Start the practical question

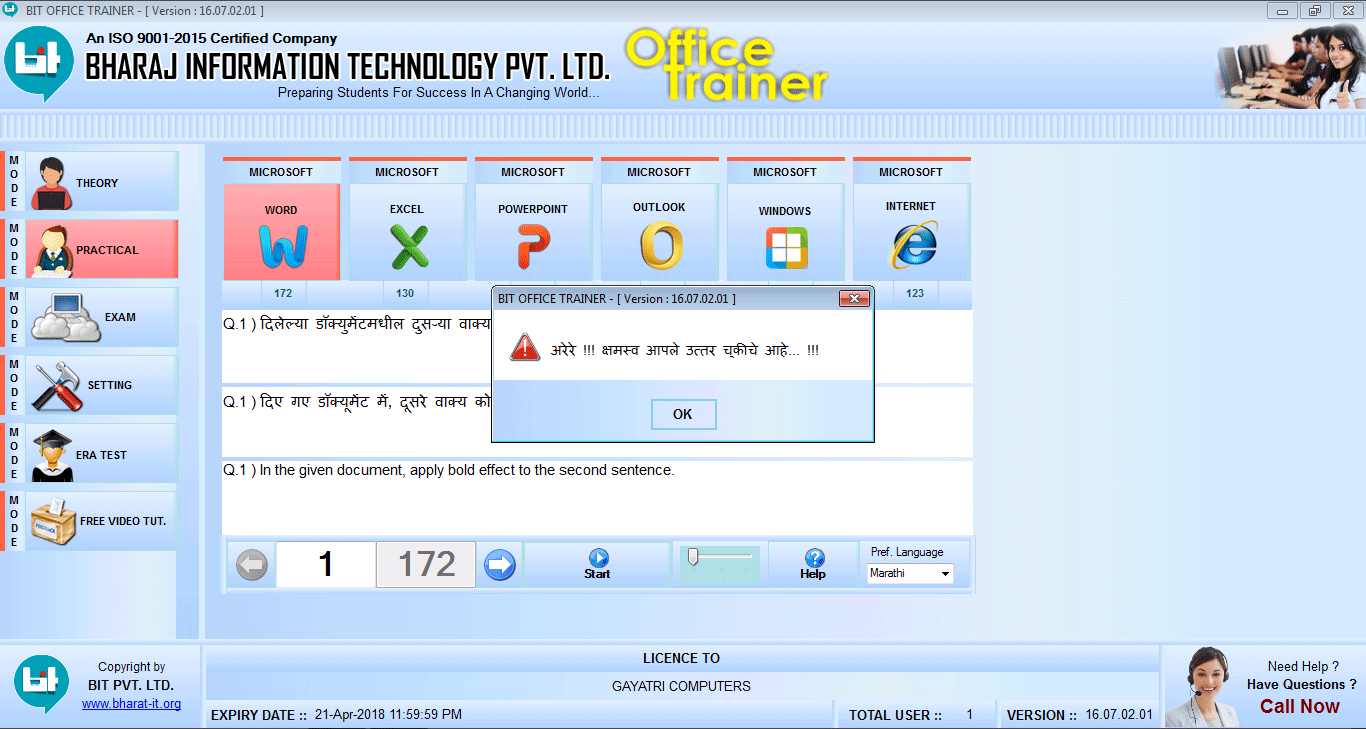point(597,564)
